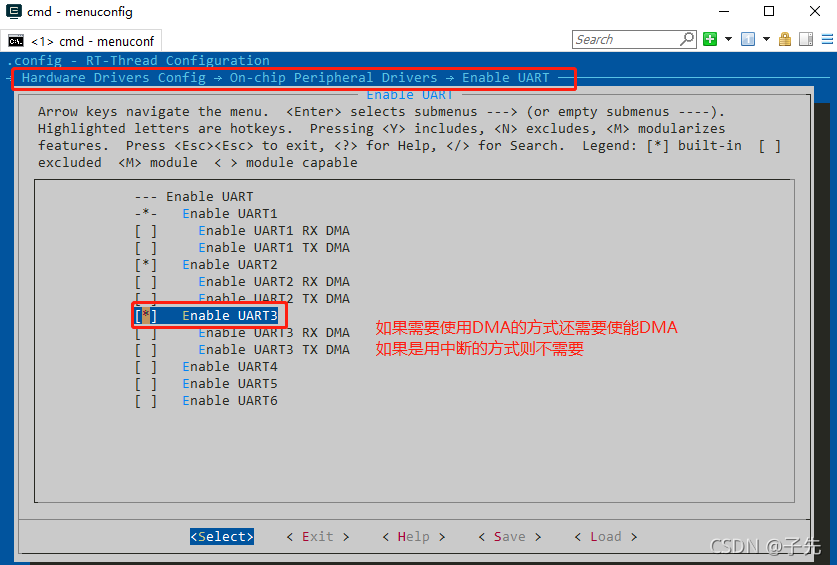Click the active console number icon
837x565 pixels.
click(x=748, y=39)
